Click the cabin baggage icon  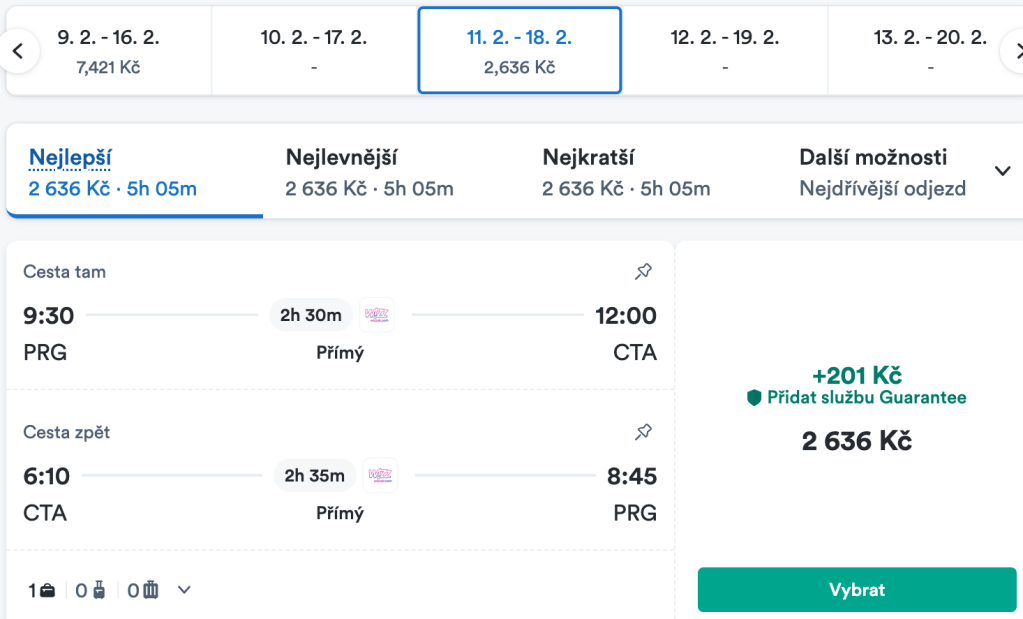[99, 590]
